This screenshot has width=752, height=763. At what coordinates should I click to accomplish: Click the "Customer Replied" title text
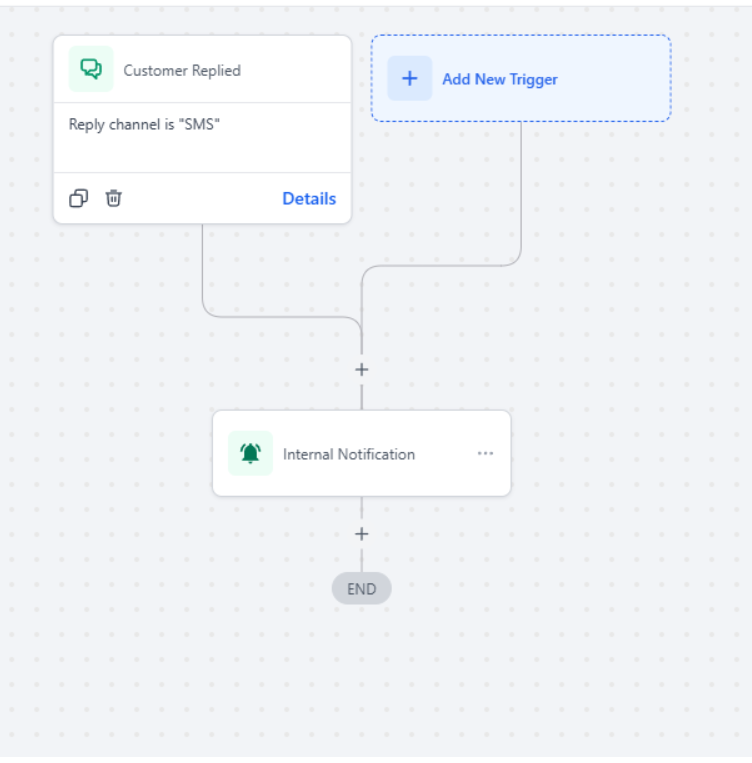point(181,71)
